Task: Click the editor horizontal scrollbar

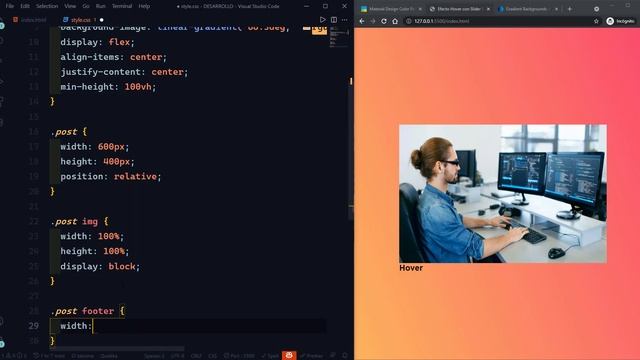Action: coord(117,349)
